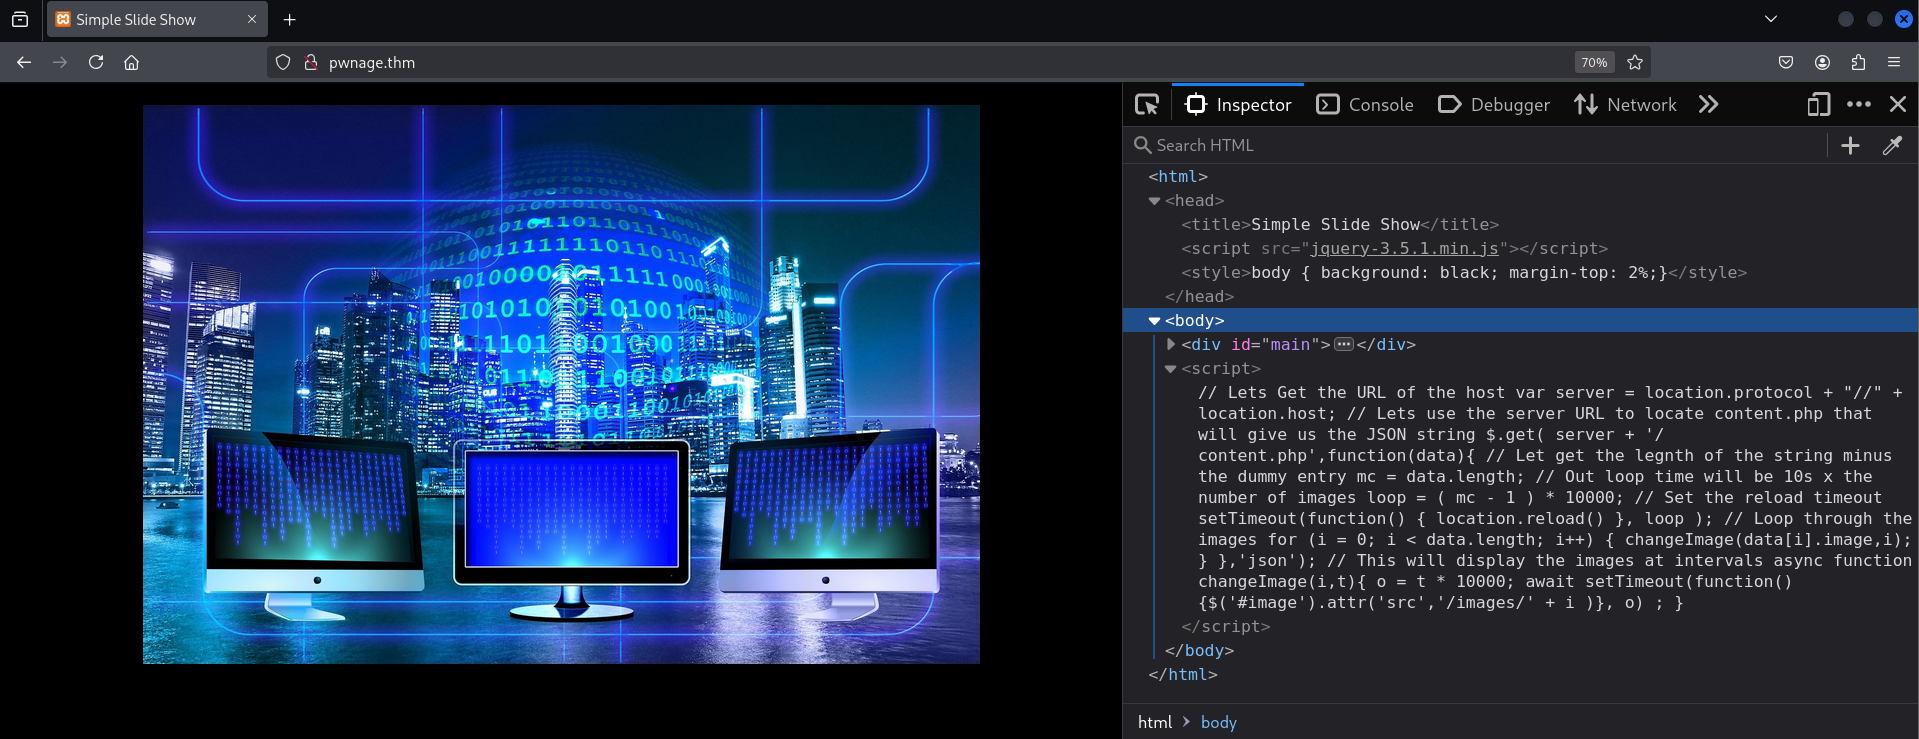Screen dimensions: 1919x739
Task: Toggle responsive design mode icon
Action: point(1818,105)
